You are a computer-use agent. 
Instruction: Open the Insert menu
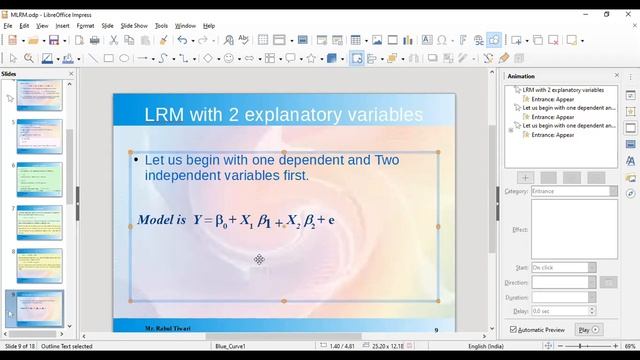(x=62, y=26)
